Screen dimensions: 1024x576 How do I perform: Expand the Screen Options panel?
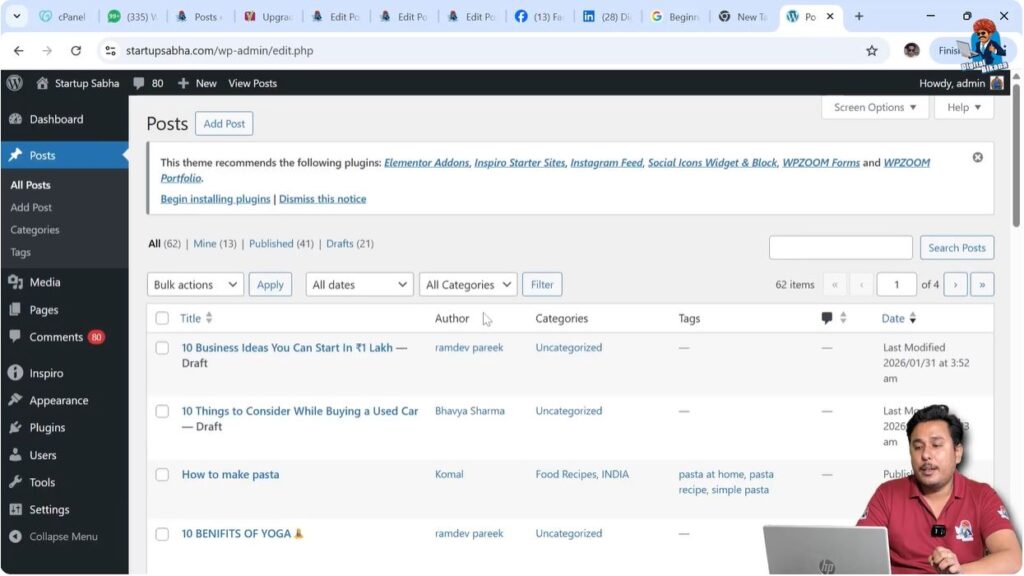[874, 107]
